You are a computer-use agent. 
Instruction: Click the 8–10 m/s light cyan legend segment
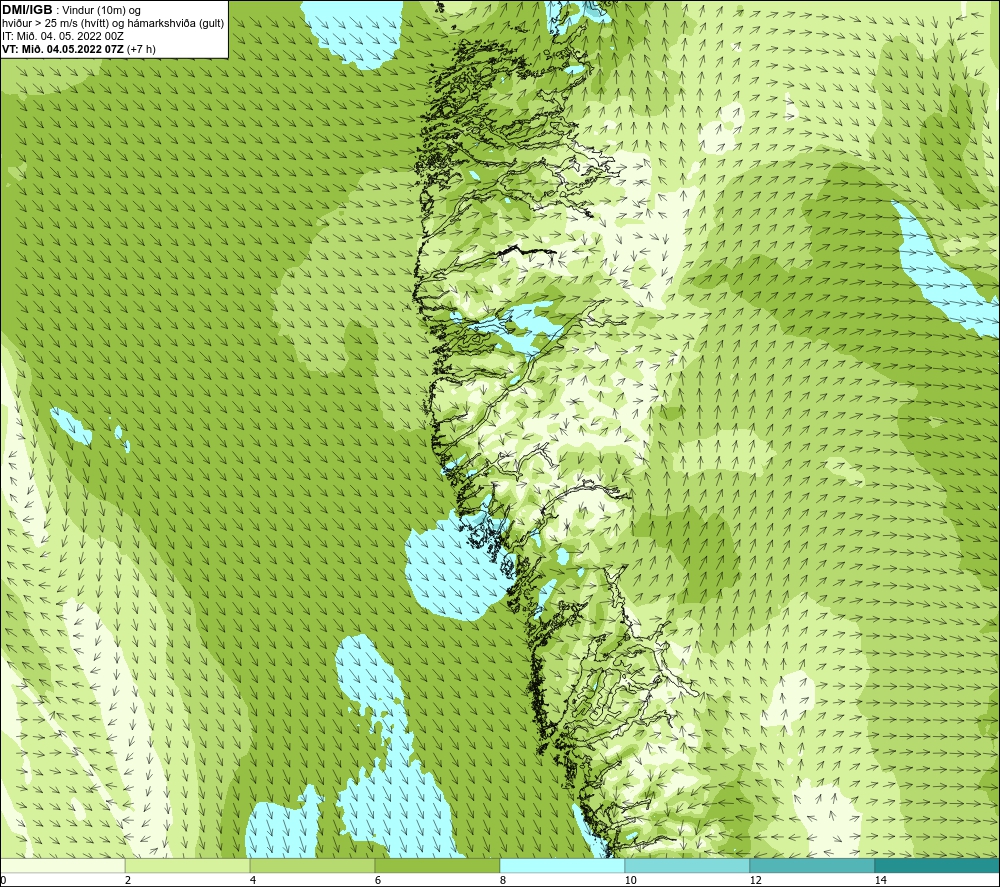(x=562, y=865)
